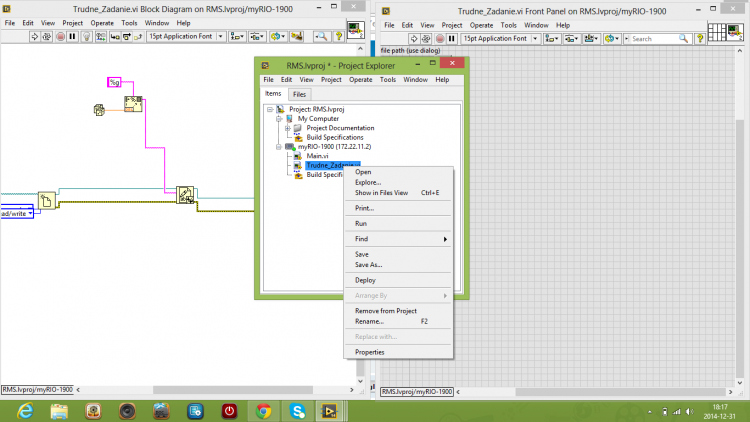Toggle Retain Wire Values button
Viewport: 750px width, 422px height.
(x=100, y=36)
